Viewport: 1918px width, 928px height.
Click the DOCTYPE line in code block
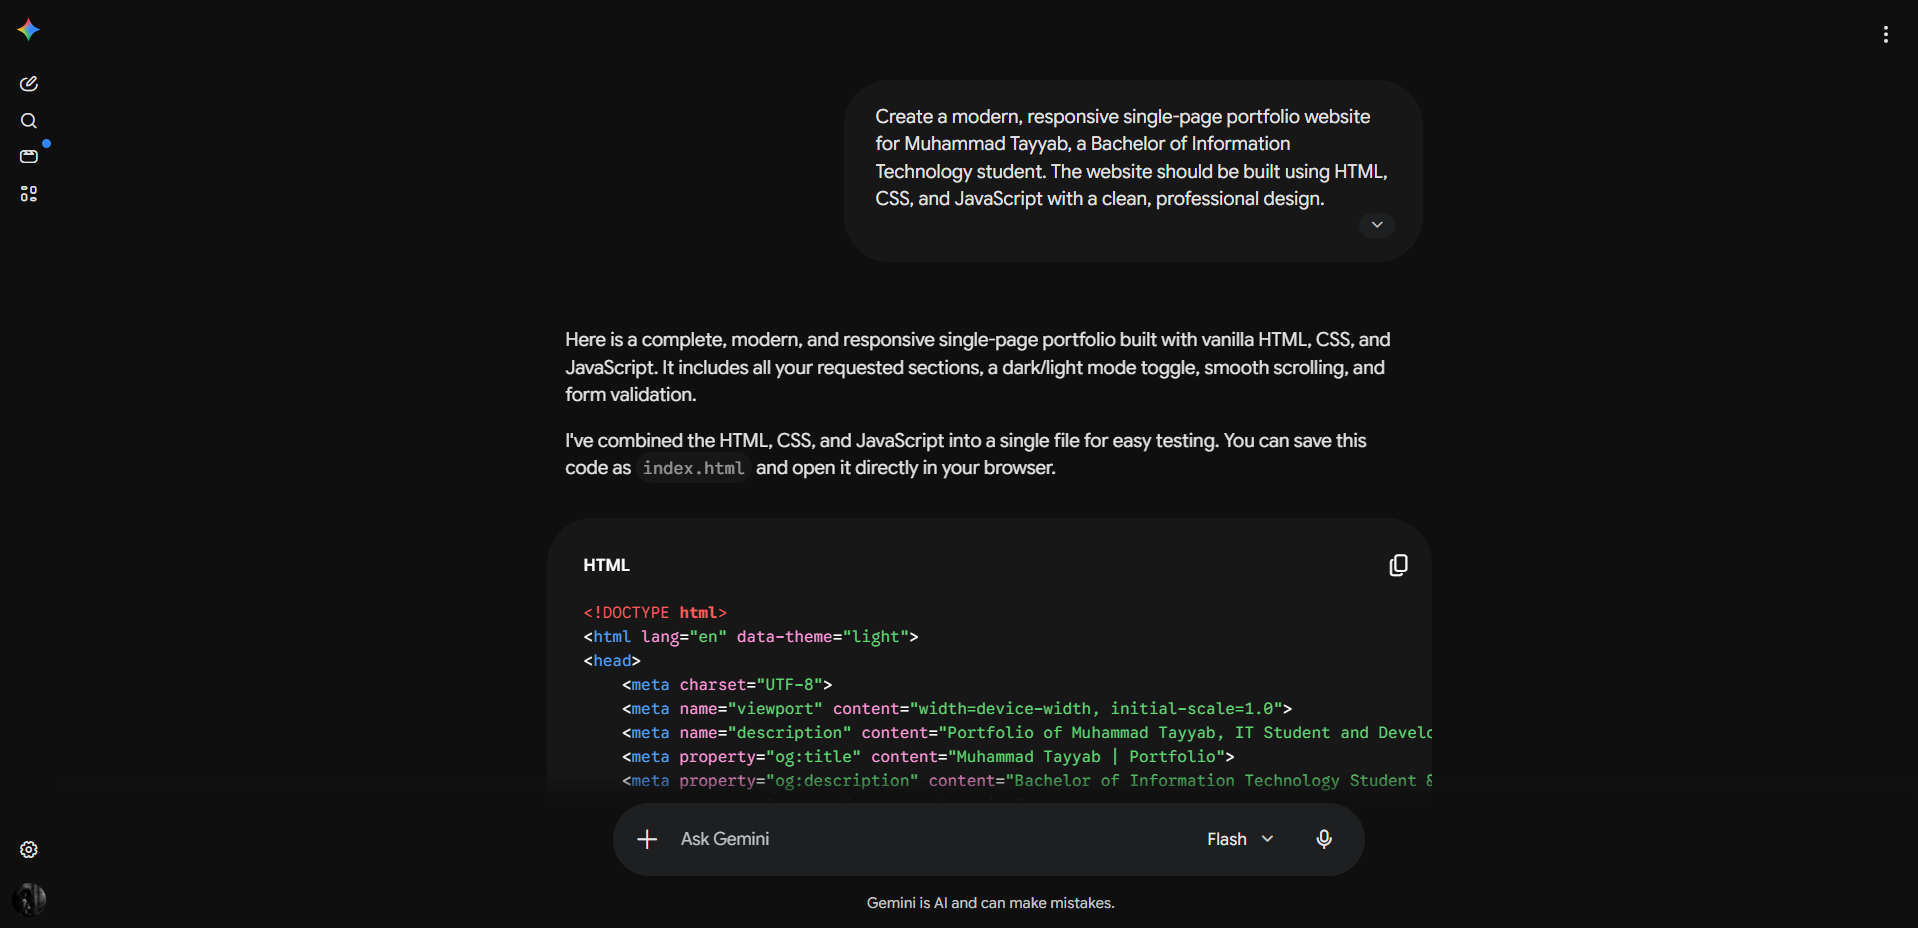click(655, 612)
